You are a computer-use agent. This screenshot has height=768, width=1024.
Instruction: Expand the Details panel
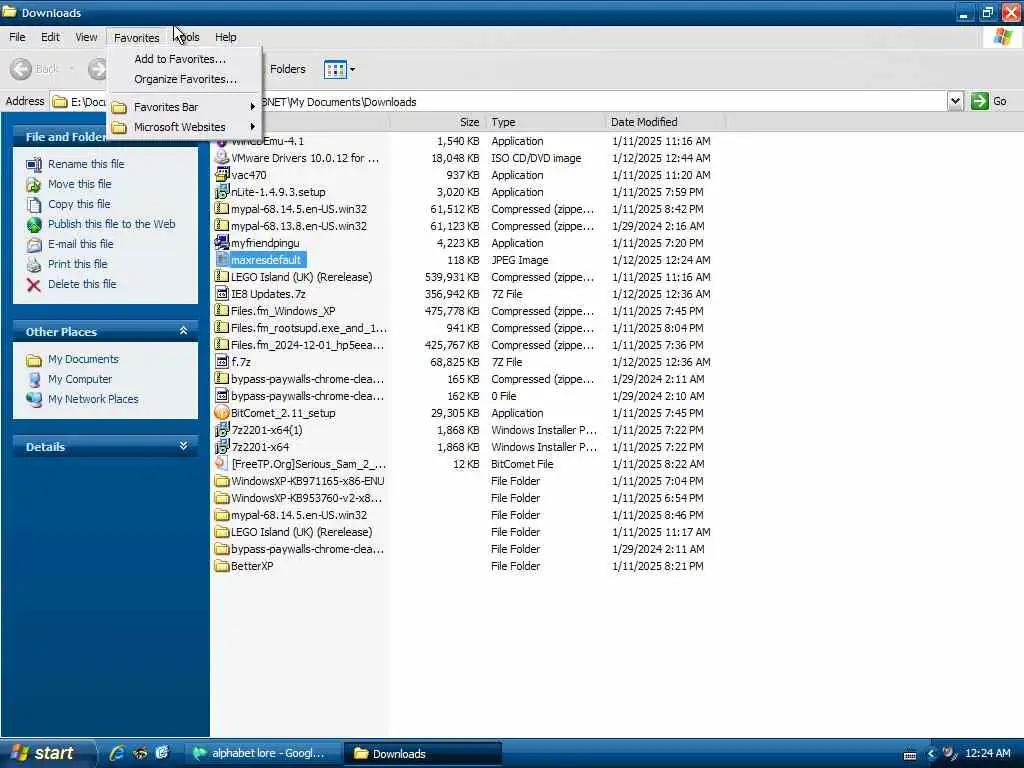(184, 446)
